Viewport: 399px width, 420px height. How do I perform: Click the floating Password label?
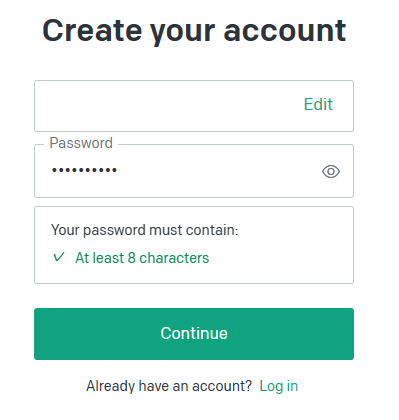81,143
